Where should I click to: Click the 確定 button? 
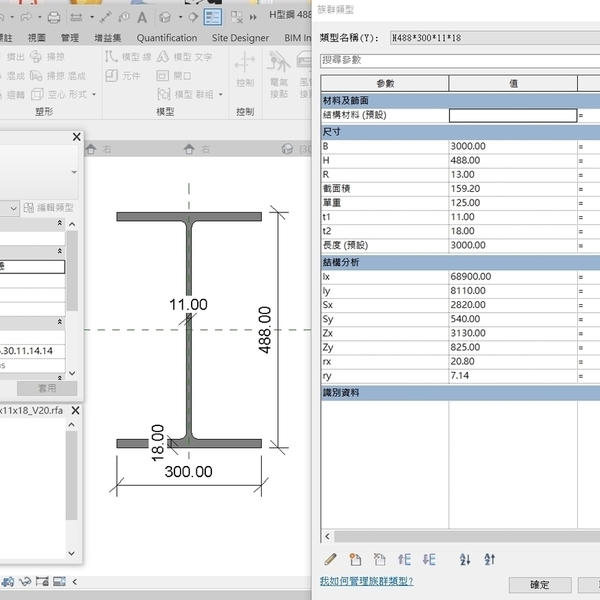click(x=539, y=585)
